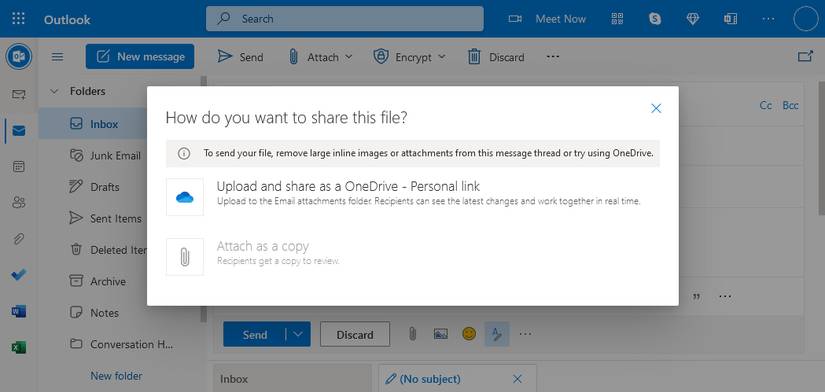This screenshot has width=825, height=392.
Task: Switch to the Inbox bottom tab
Action: (x=292, y=378)
